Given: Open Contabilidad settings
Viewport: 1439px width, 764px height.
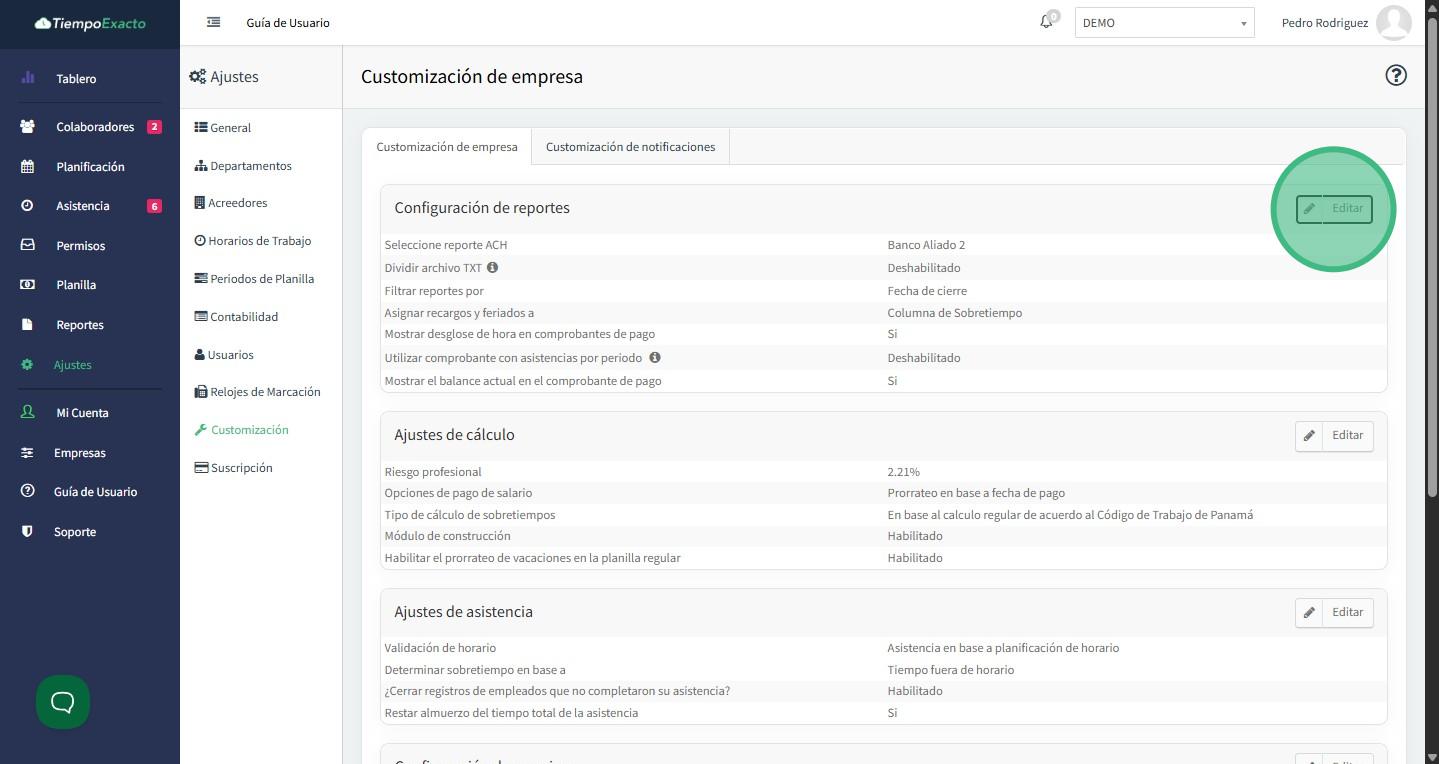Looking at the screenshot, I should (236, 317).
